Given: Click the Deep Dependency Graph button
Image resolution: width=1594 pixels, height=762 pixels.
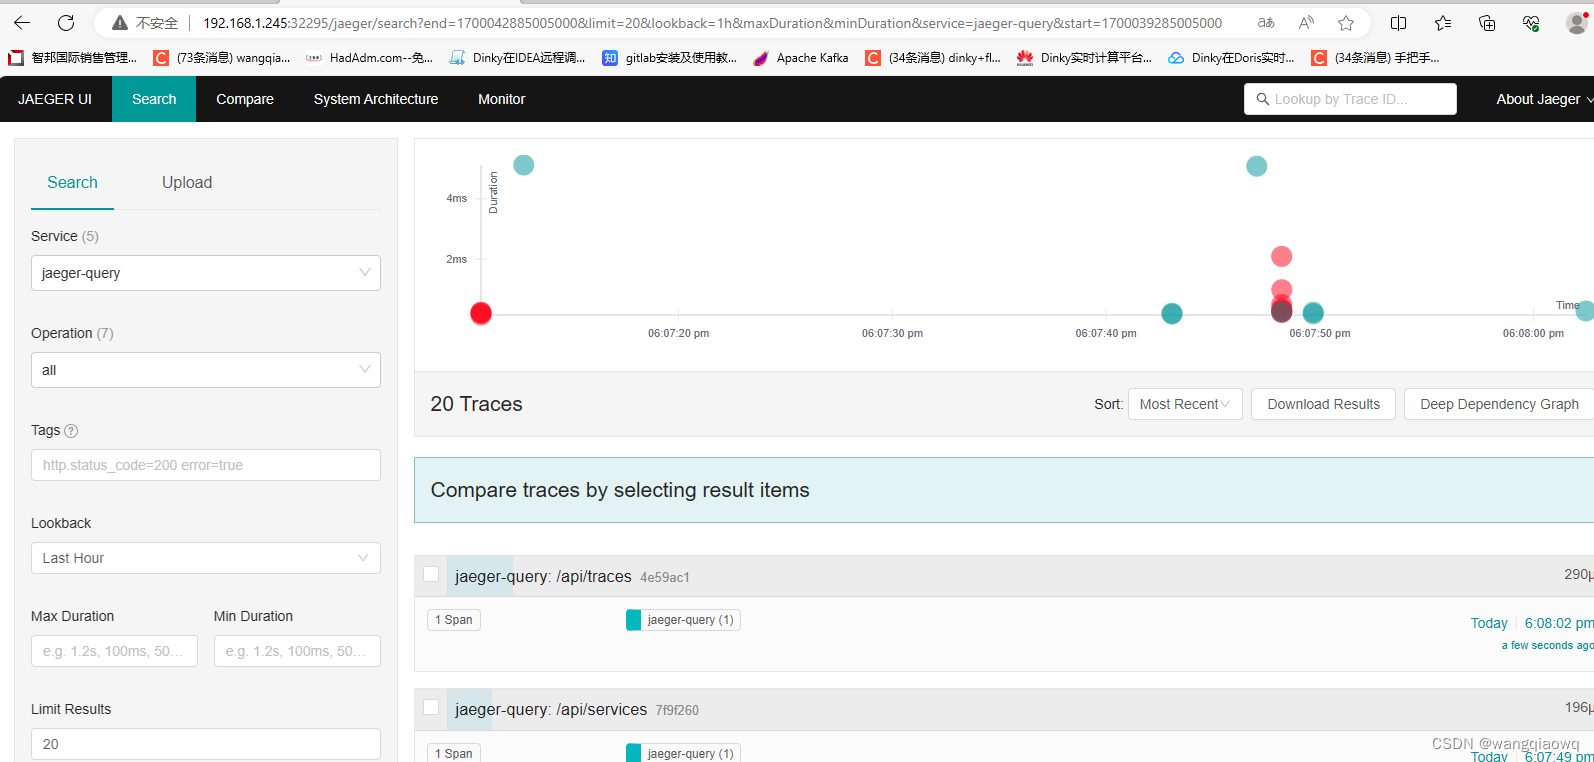Looking at the screenshot, I should 1499,404.
